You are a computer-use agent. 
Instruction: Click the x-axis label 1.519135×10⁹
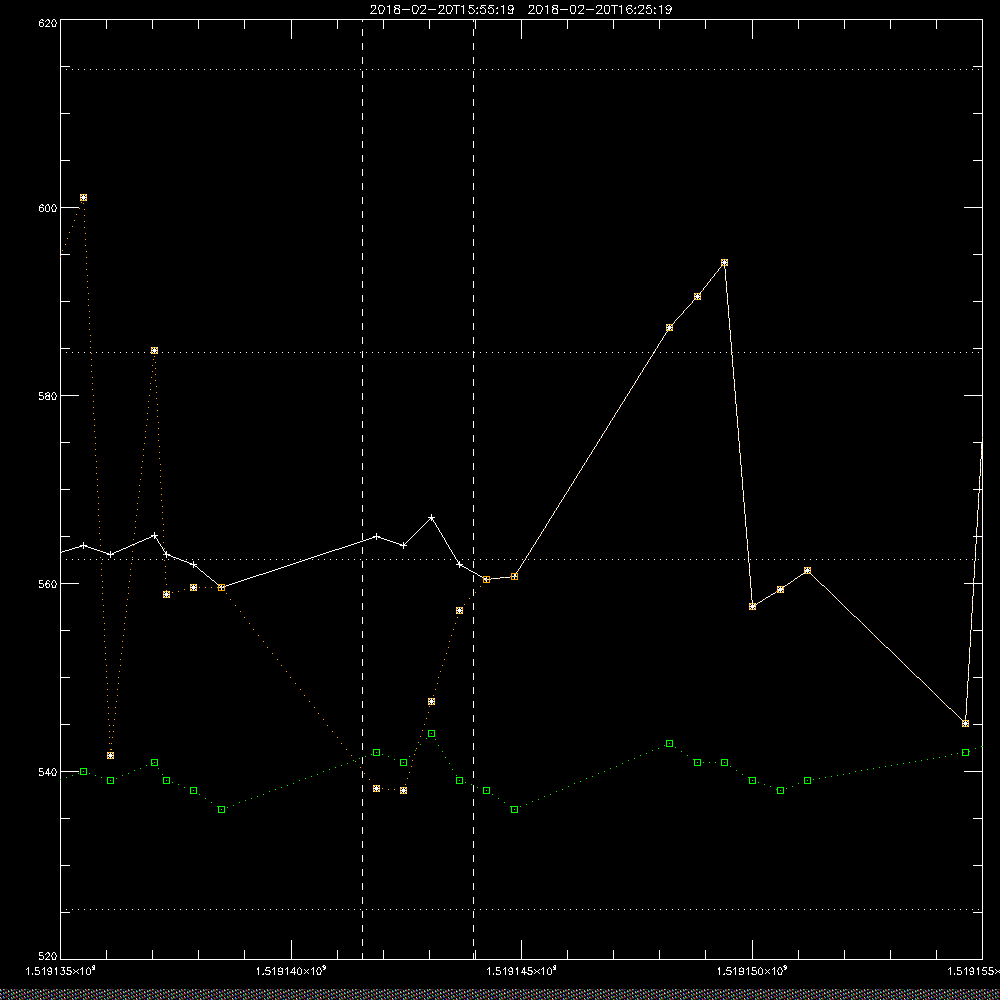(61, 971)
